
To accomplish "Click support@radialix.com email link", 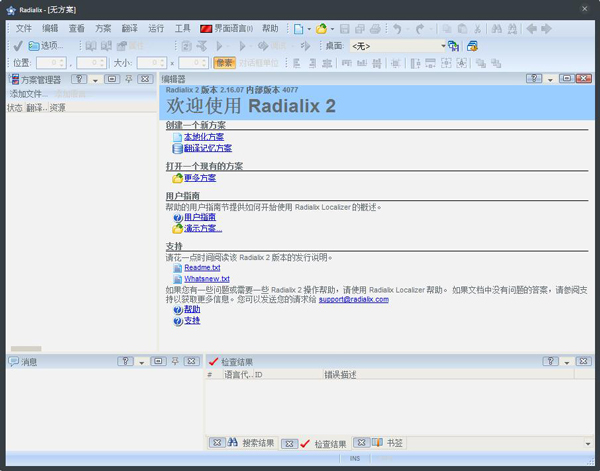I will pos(354,299).
